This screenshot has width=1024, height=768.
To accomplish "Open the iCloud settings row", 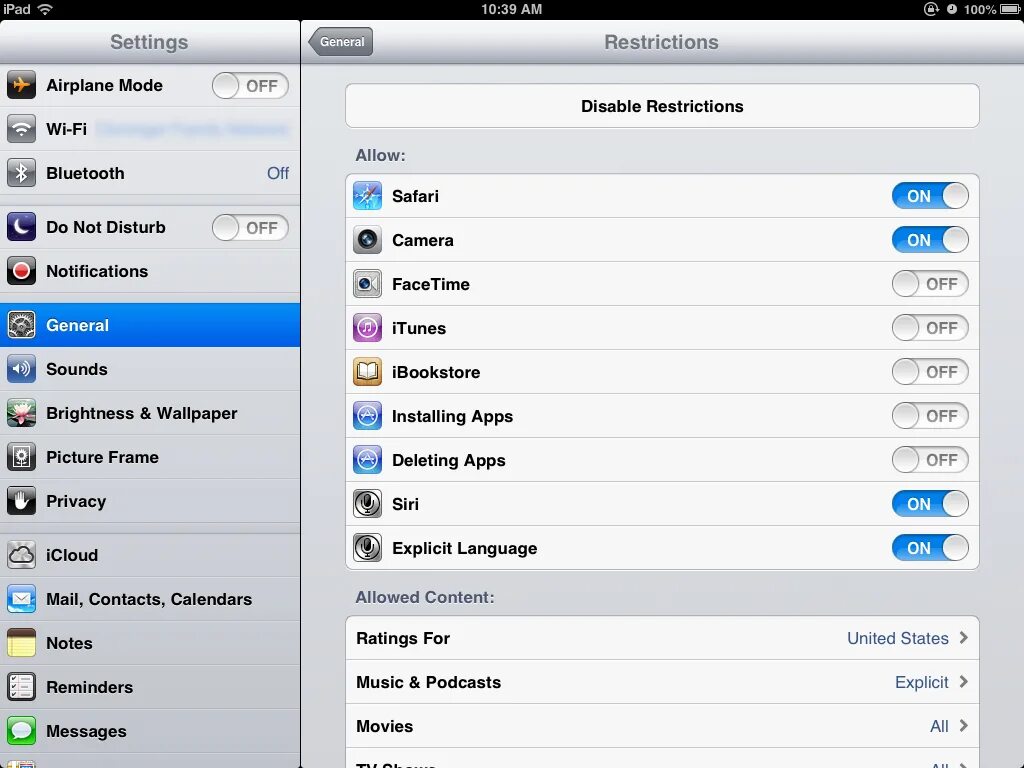I will point(150,555).
